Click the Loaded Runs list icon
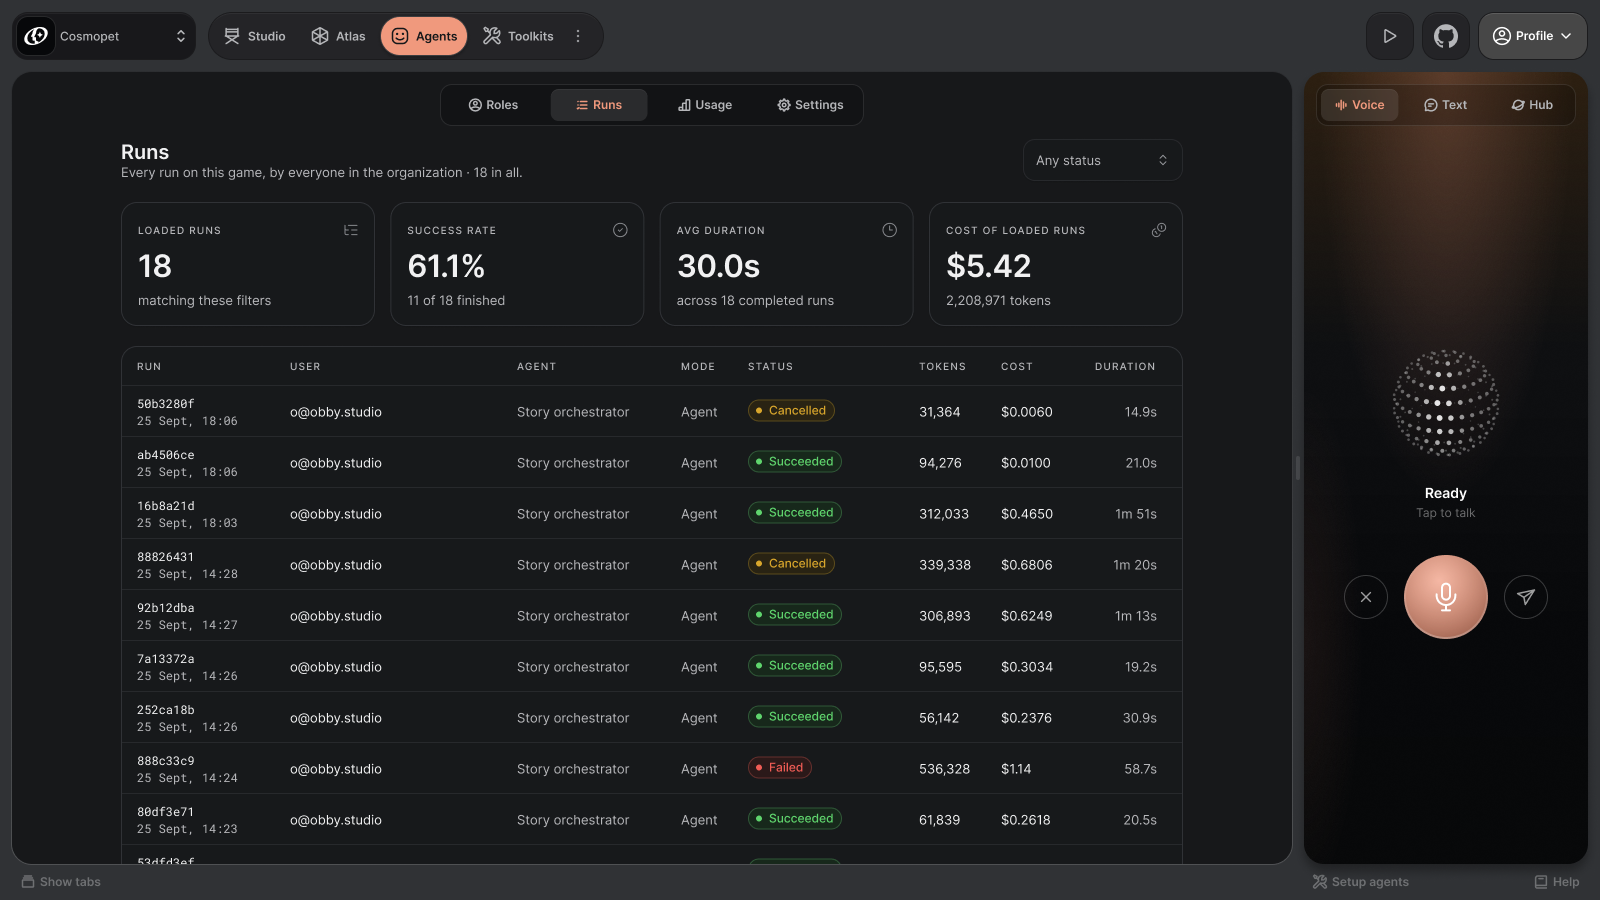The image size is (1600, 900). (351, 230)
